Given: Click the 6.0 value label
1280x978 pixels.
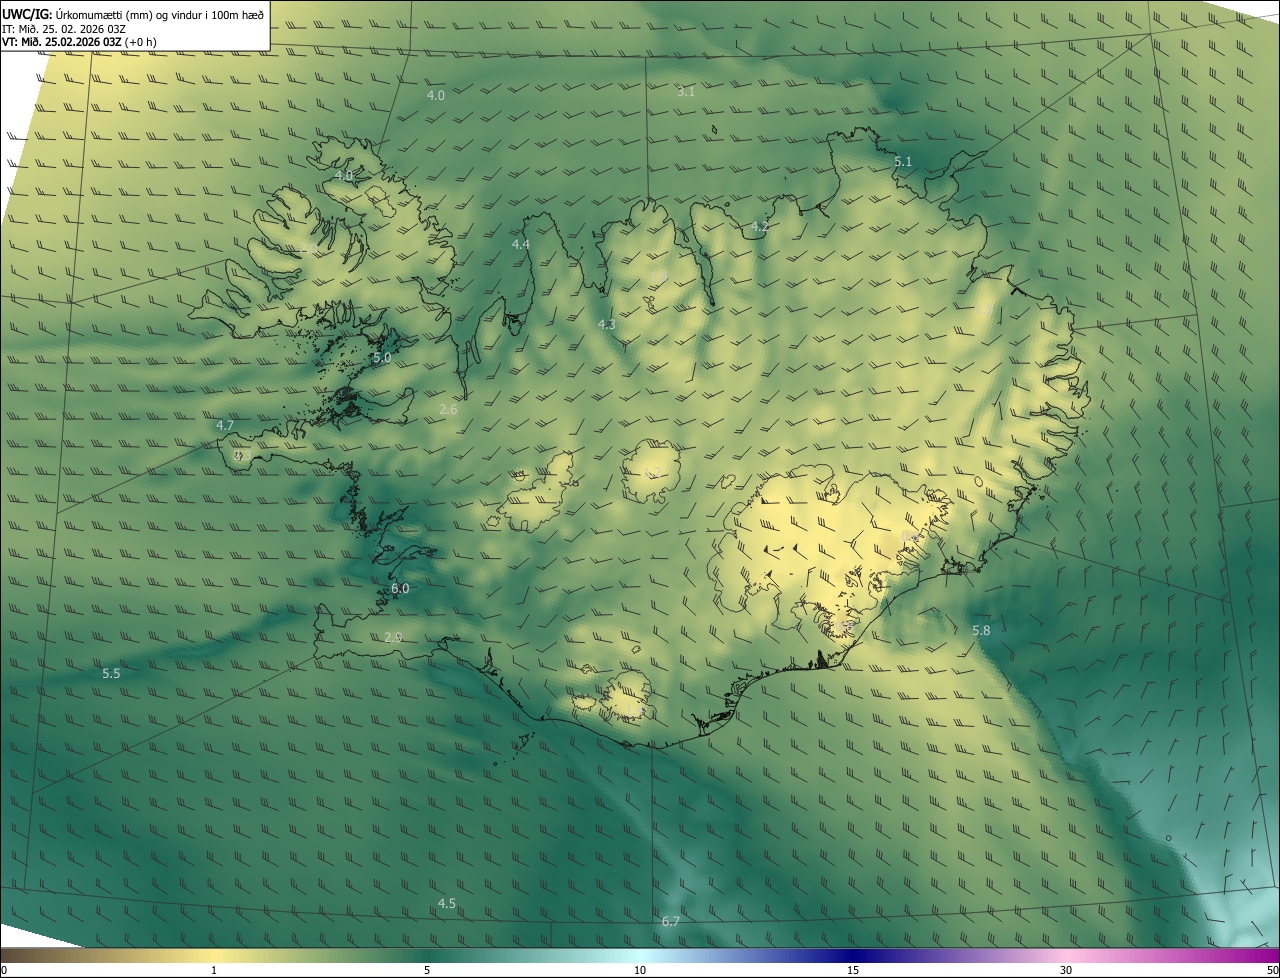Looking at the screenshot, I should pyautogui.click(x=400, y=589).
